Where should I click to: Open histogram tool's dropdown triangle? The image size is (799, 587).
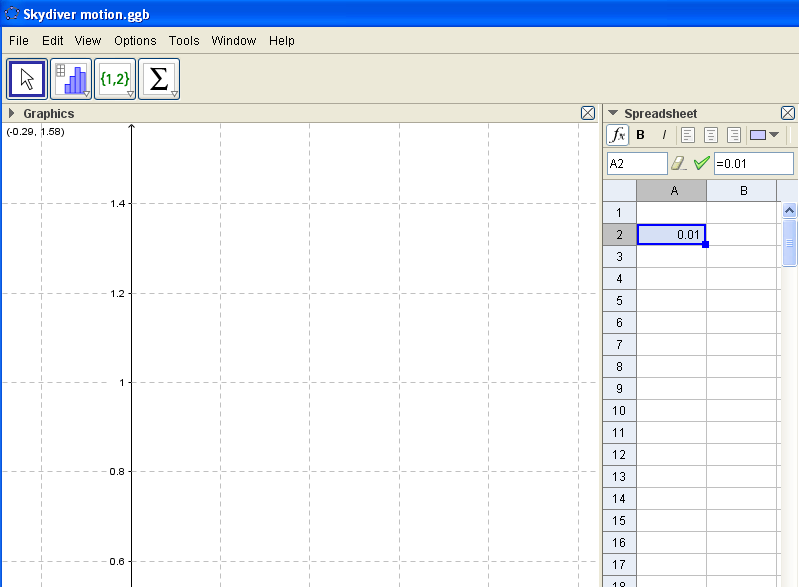pyautogui.click(x=87, y=94)
